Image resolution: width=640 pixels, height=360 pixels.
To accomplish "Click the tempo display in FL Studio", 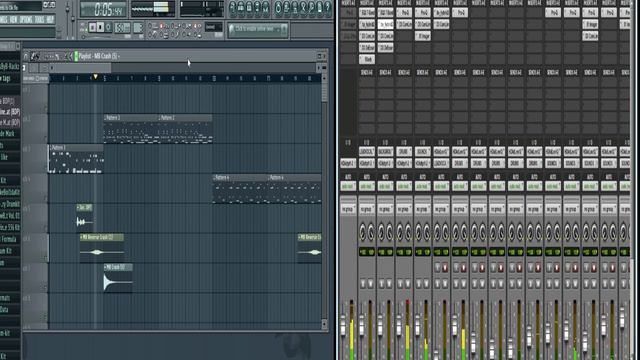I will [x=122, y=28].
